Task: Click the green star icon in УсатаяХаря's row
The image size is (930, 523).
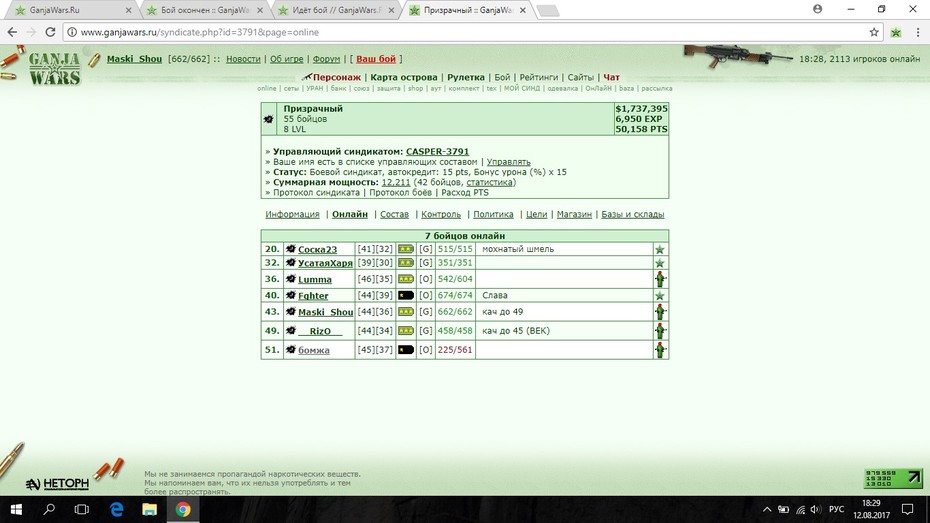Action: pos(660,263)
